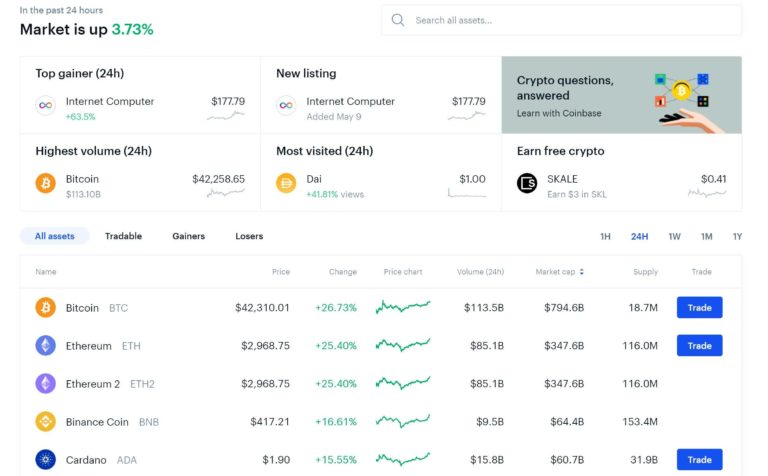Screen dimensions: 768x476
Task: Select the All assets tab
Action: [x=54, y=236]
